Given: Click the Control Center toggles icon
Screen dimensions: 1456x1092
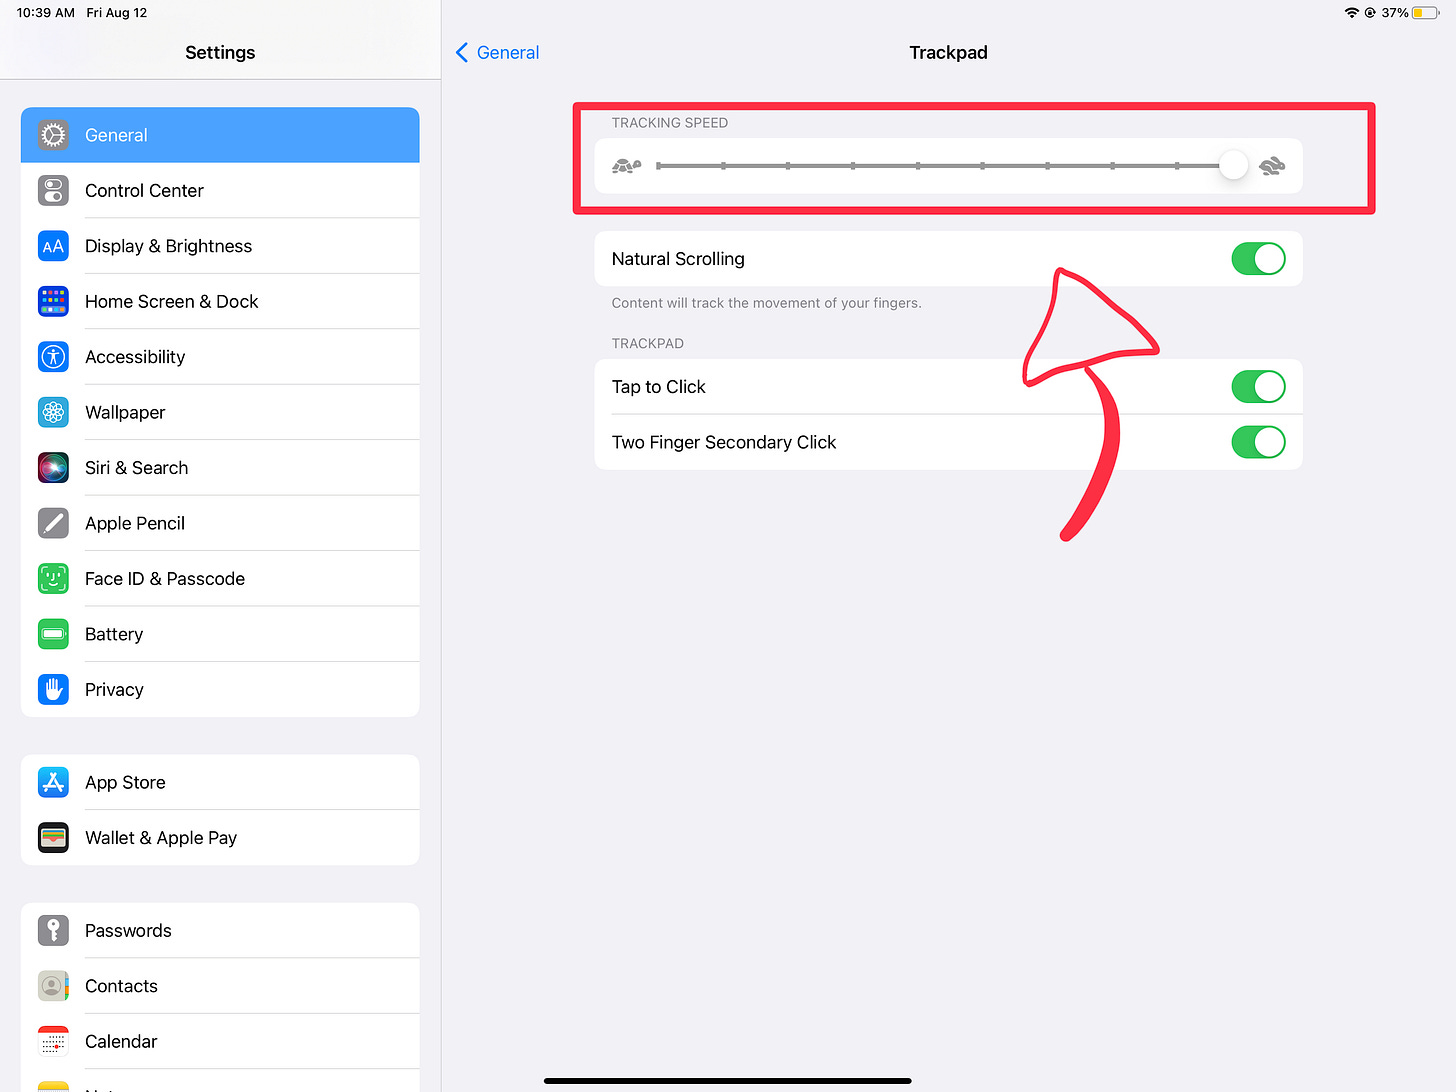Looking at the screenshot, I should 53,190.
